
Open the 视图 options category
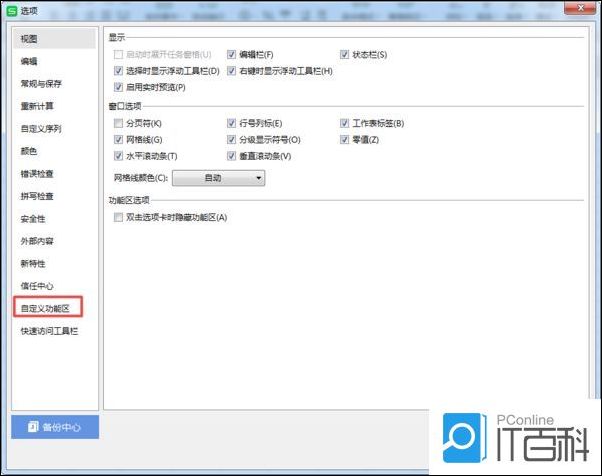pos(54,39)
